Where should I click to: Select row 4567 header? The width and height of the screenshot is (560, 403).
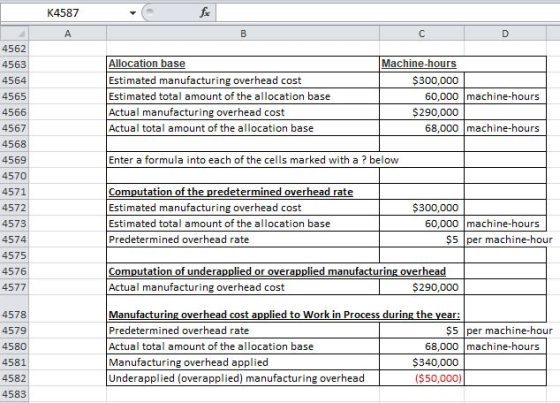[14, 128]
